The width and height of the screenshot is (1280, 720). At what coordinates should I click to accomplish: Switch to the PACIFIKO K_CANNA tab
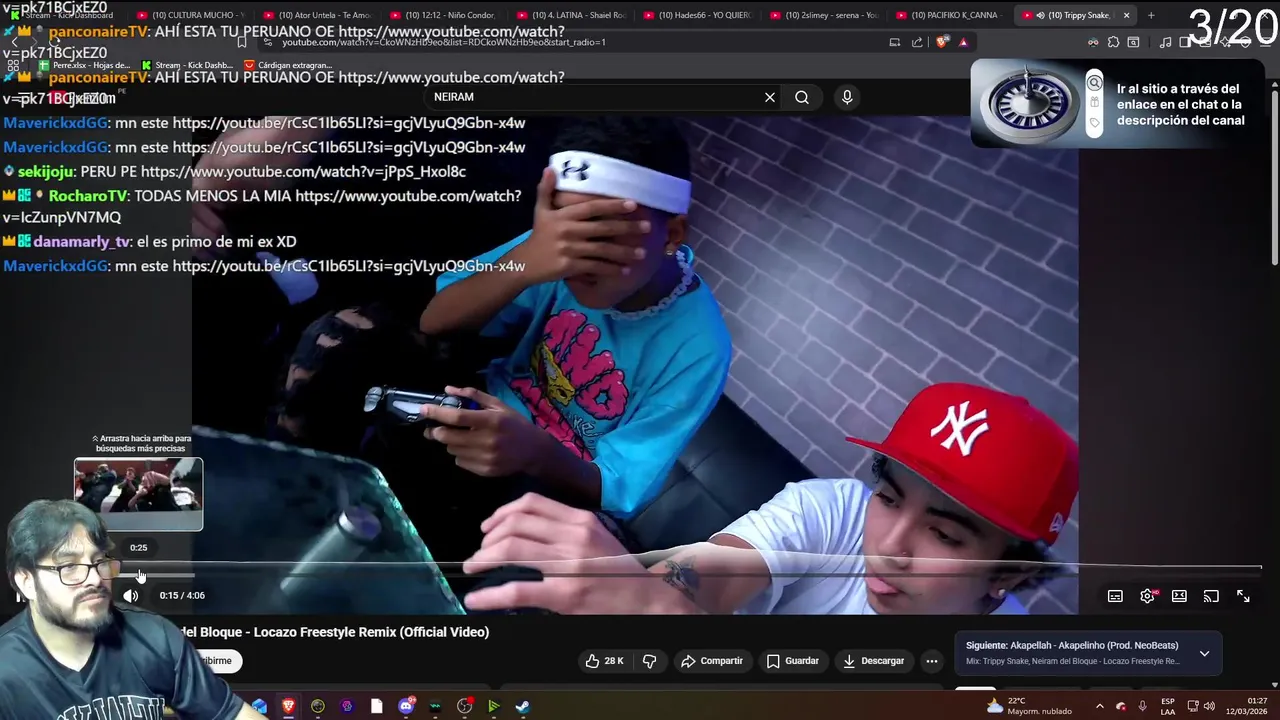(x=951, y=15)
